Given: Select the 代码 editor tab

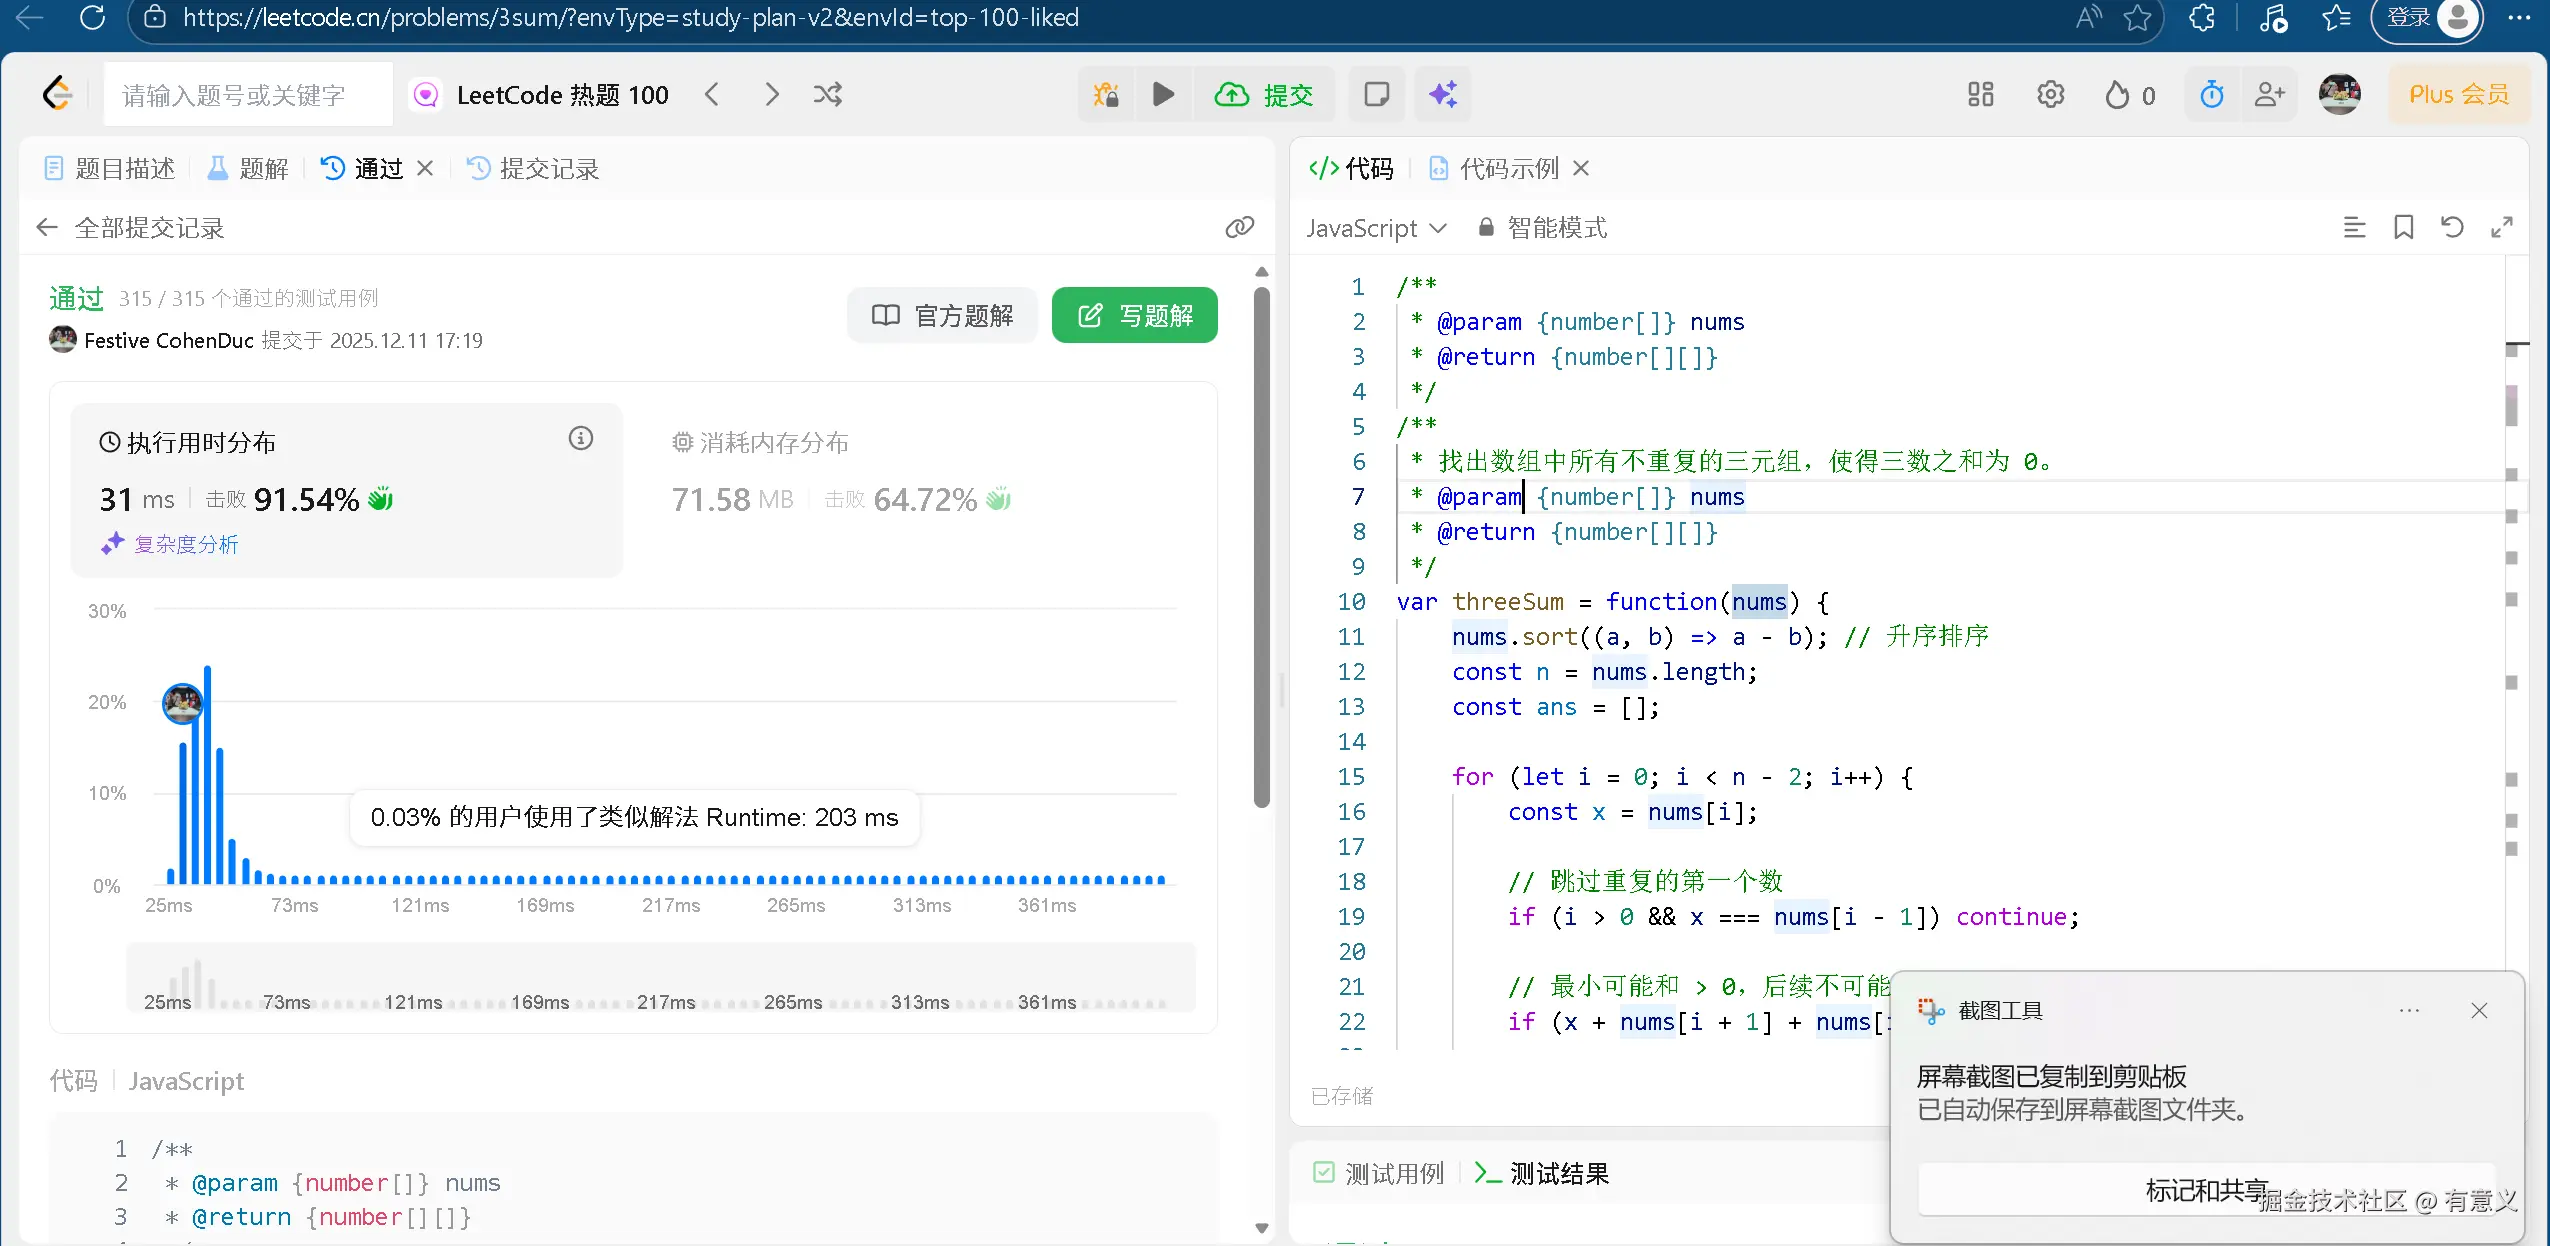Looking at the screenshot, I should point(1351,168).
